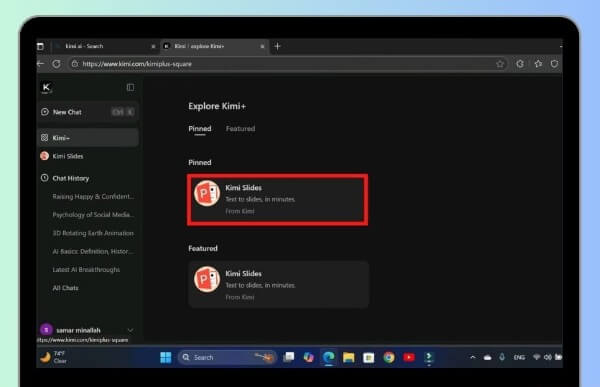Show hidden system tray icons
The image size is (600, 387).
473,357
